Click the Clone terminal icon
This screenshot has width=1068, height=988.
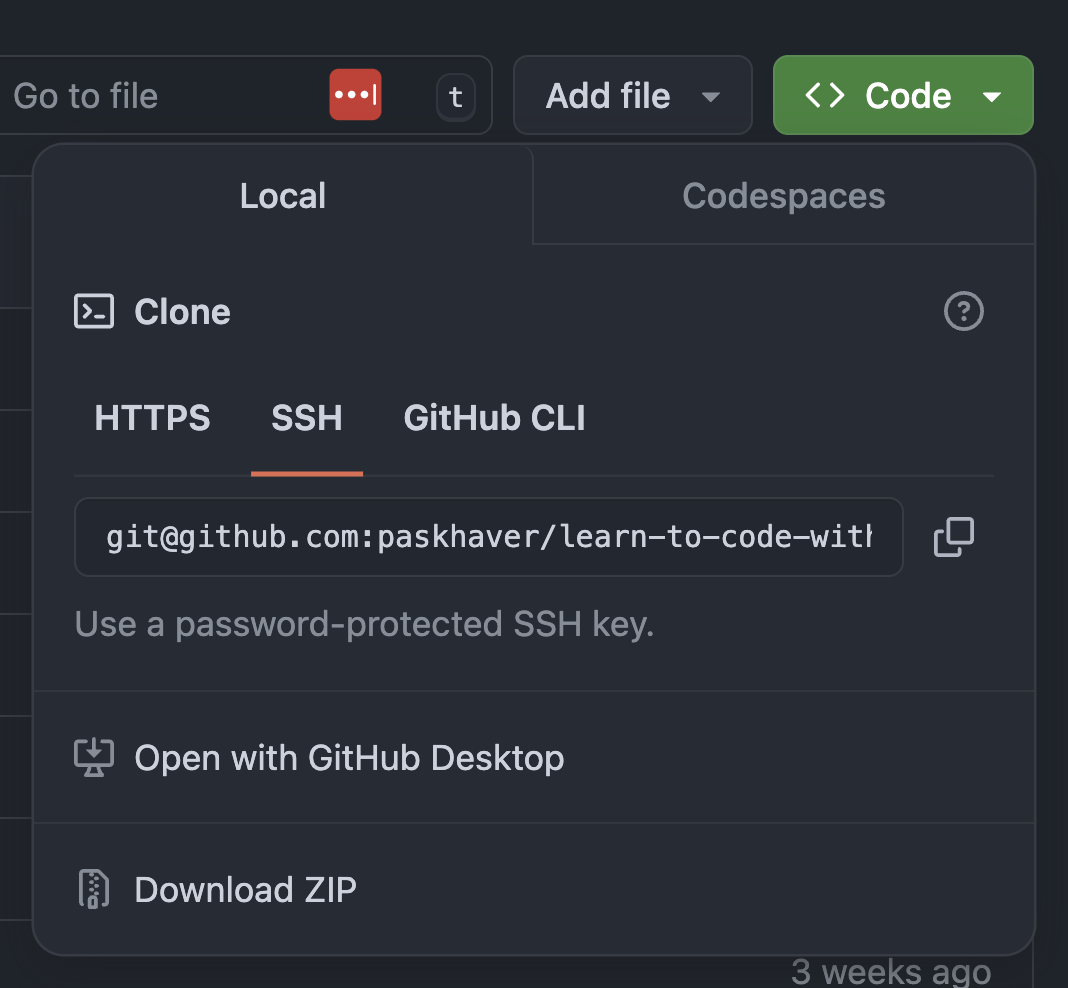pos(94,311)
